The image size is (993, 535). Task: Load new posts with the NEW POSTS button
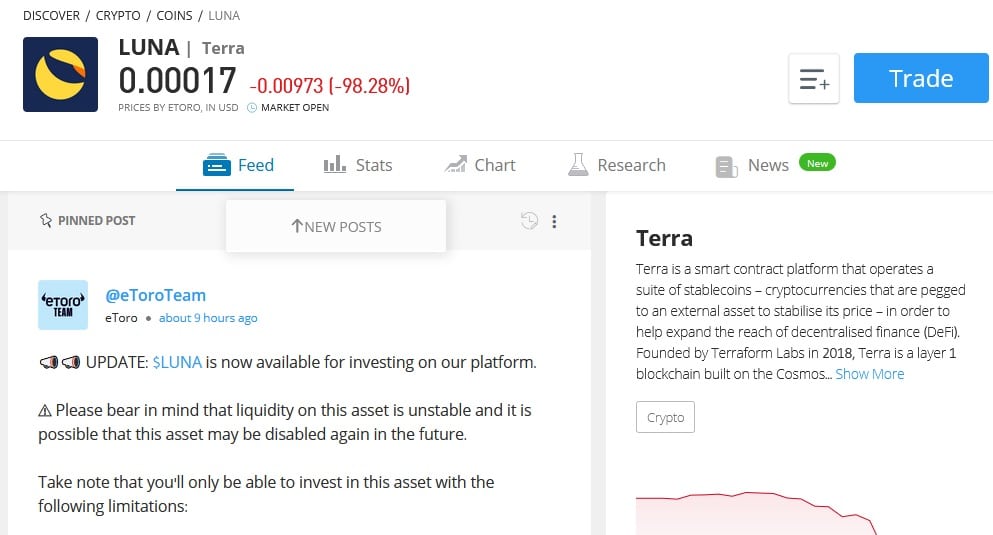336,226
